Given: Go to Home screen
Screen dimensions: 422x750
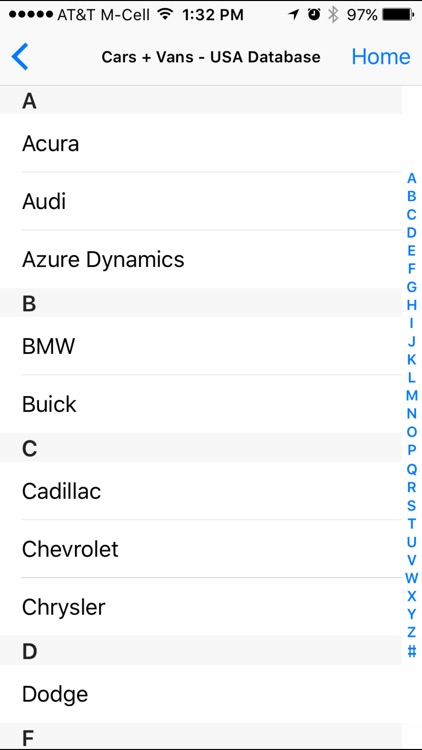Looking at the screenshot, I should coord(381,57).
